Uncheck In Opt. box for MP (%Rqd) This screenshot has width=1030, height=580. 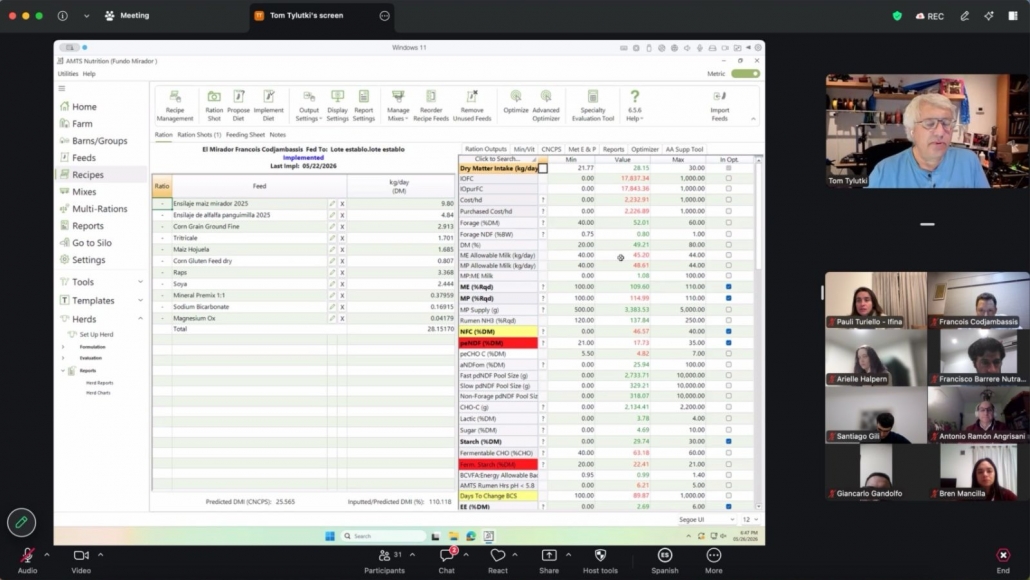(x=728, y=298)
